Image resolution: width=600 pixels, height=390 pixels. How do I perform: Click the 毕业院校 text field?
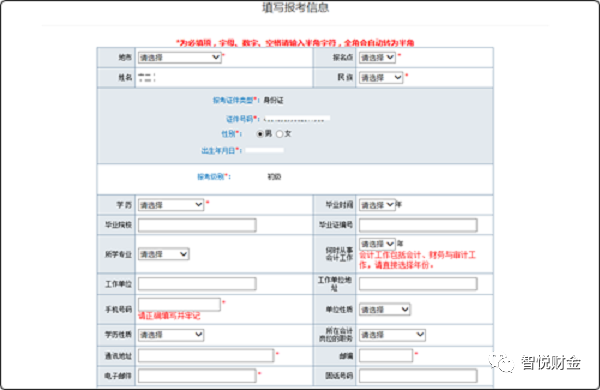[x=197, y=225]
